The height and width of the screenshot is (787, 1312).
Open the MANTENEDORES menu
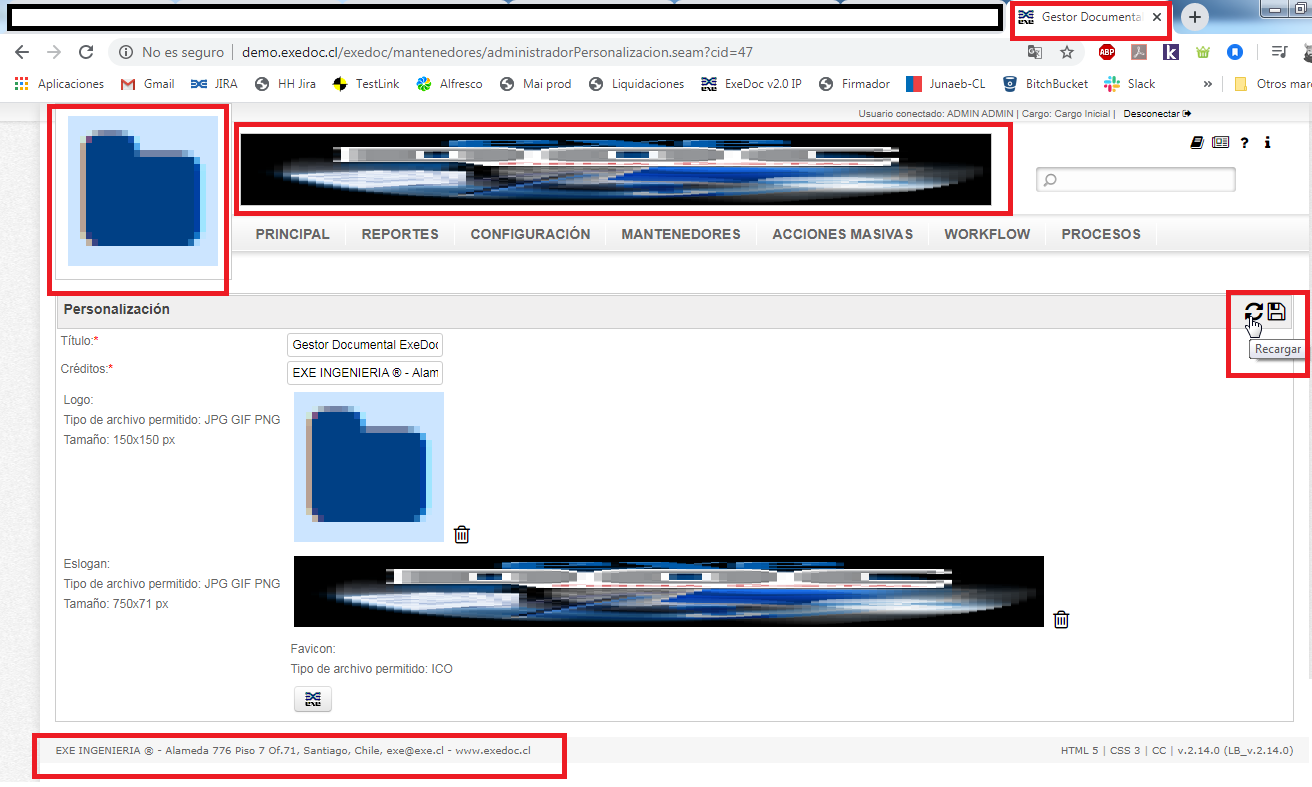click(681, 234)
